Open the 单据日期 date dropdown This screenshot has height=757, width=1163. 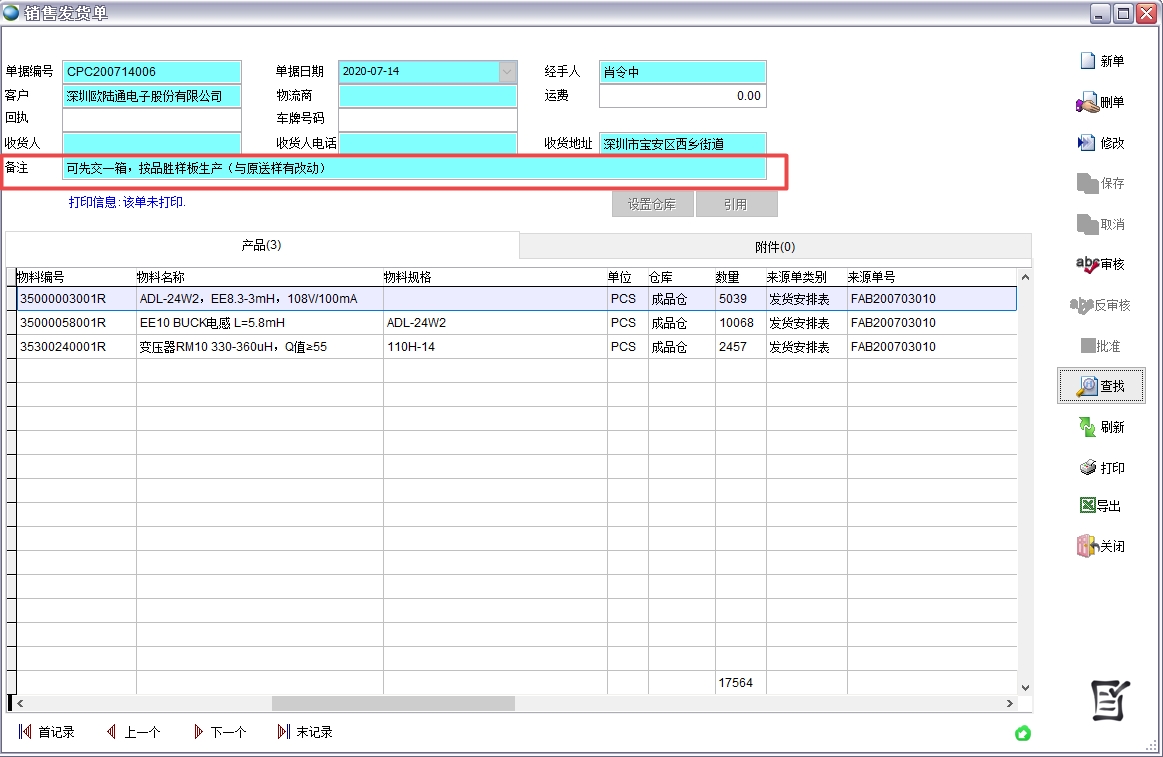point(508,72)
